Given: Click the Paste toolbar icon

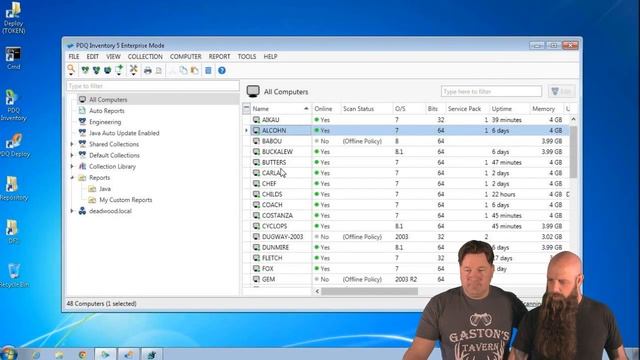Looking at the screenshot, I should (195, 71).
